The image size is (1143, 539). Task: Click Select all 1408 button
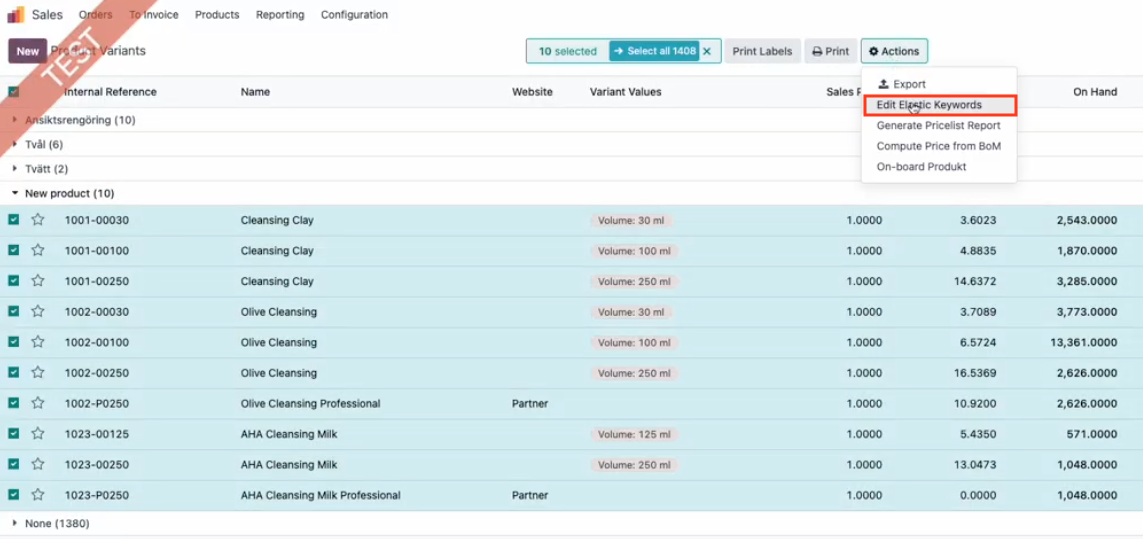pos(654,51)
